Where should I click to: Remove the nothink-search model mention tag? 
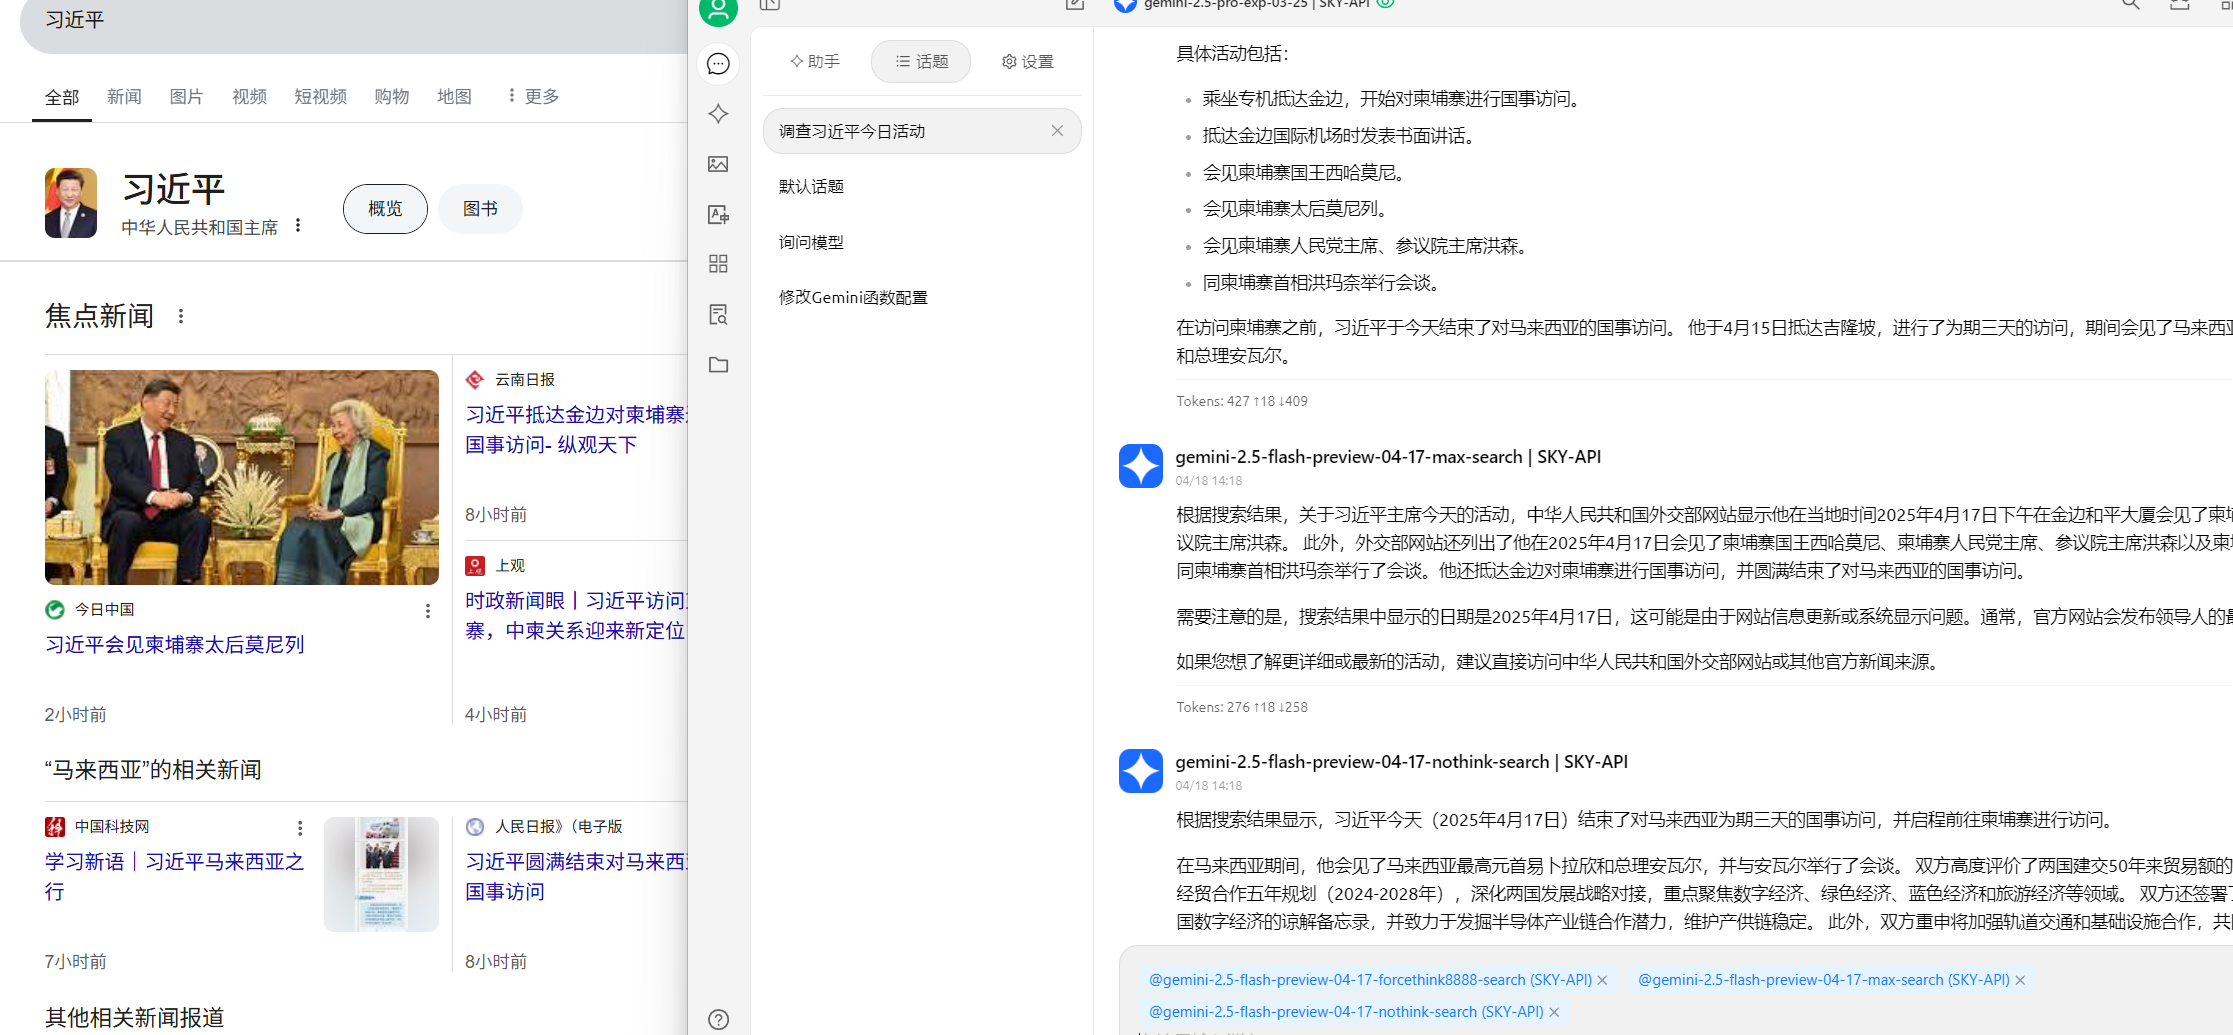click(x=1555, y=1012)
